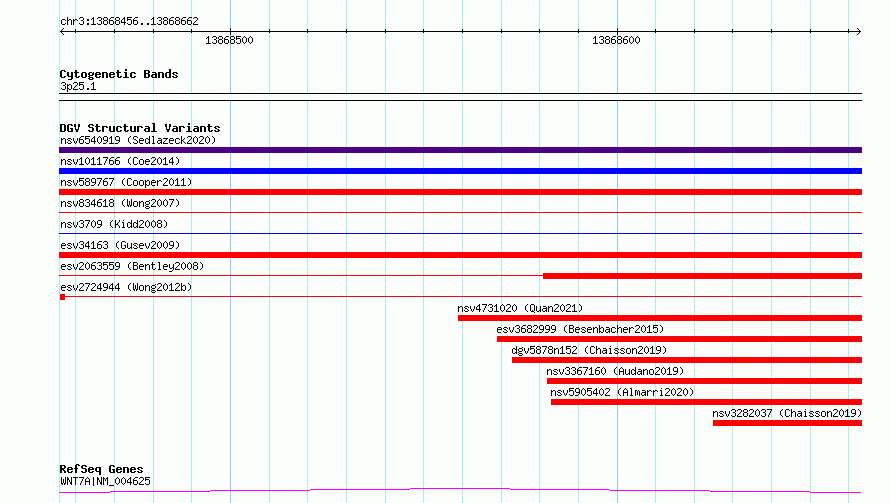Click the 3p25.1 cytogenetic band bar
Screen dimensions: 890x503
pos(460,97)
